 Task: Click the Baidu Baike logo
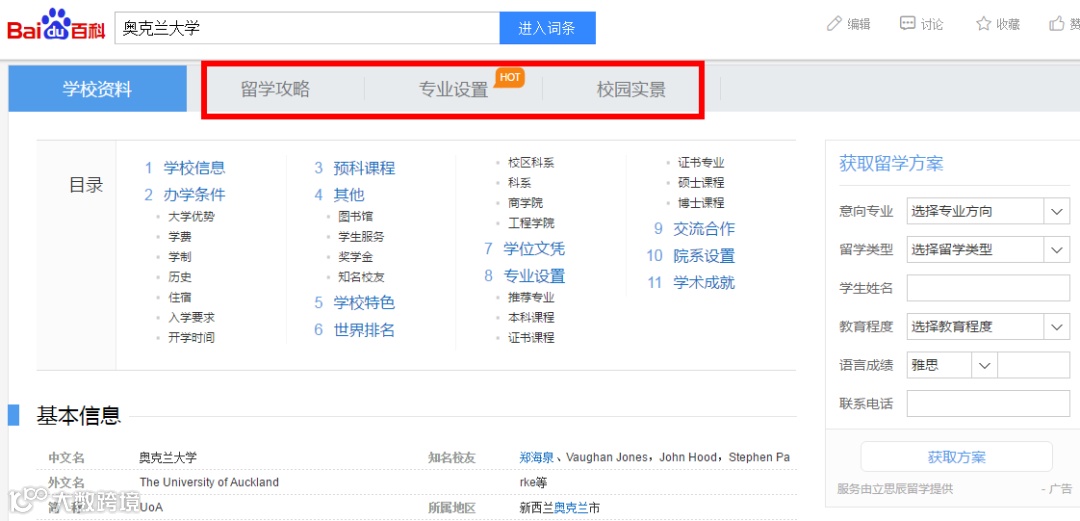click(x=56, y=25)
